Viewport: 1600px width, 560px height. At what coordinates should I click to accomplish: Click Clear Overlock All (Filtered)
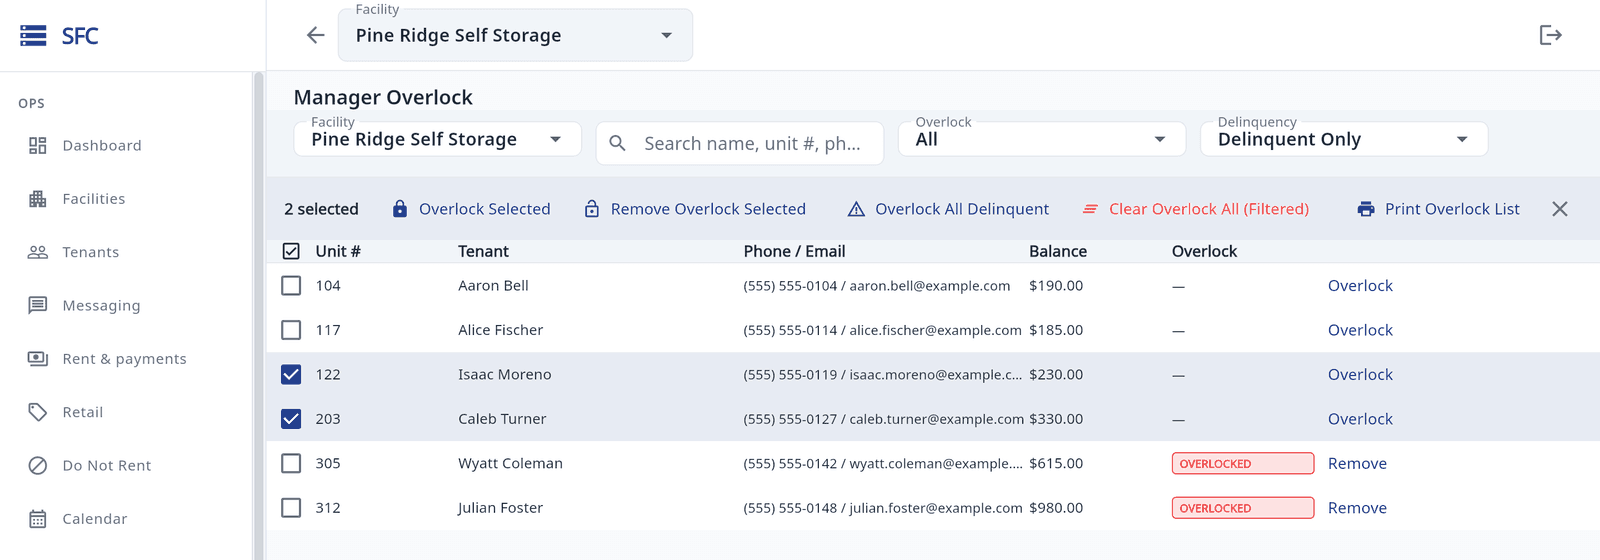1196,209
